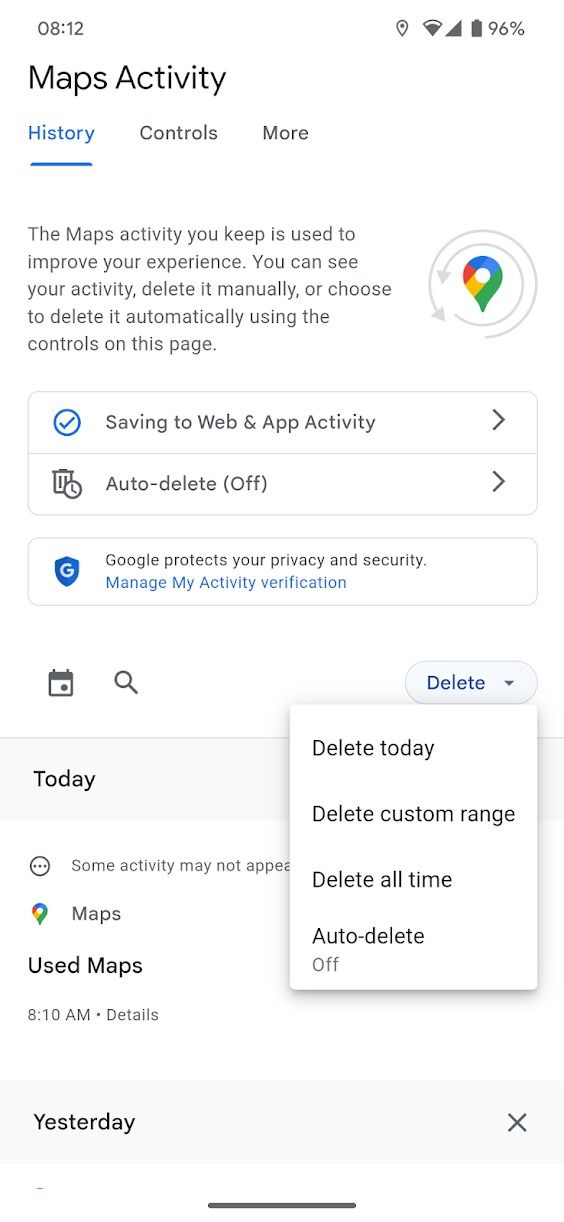The height and width of the screenshot is (1222, 564).
Task: Tap the blue checkmark activity icon
Action: 66,423
